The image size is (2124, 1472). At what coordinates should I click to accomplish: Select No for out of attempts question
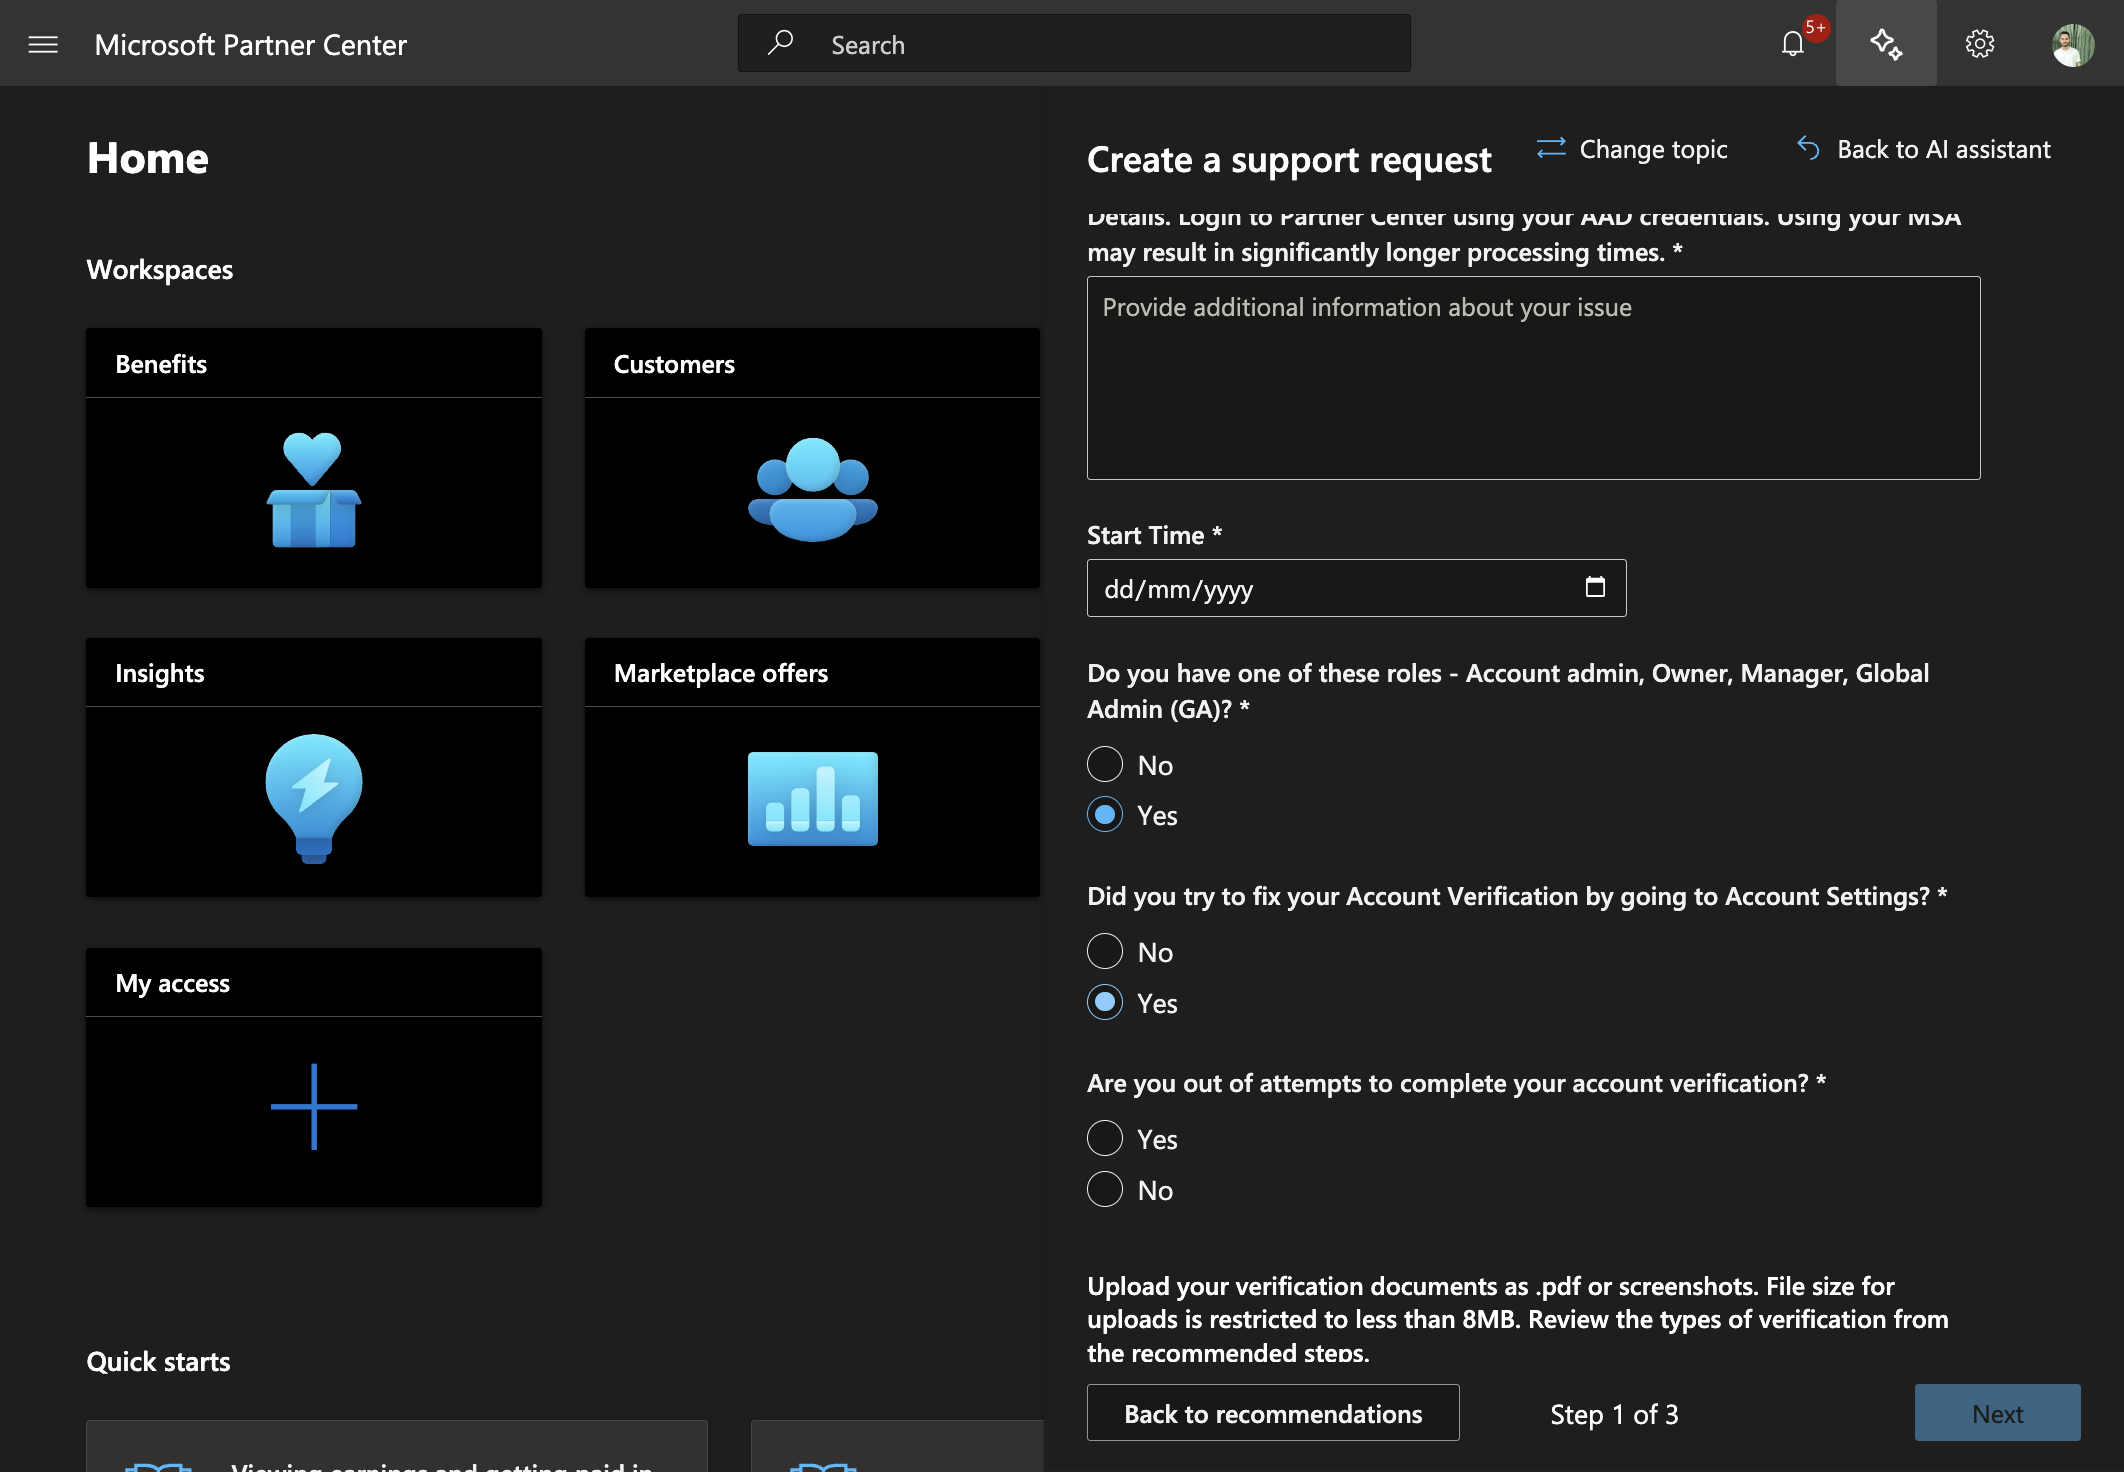(x=1105, y=1189)
